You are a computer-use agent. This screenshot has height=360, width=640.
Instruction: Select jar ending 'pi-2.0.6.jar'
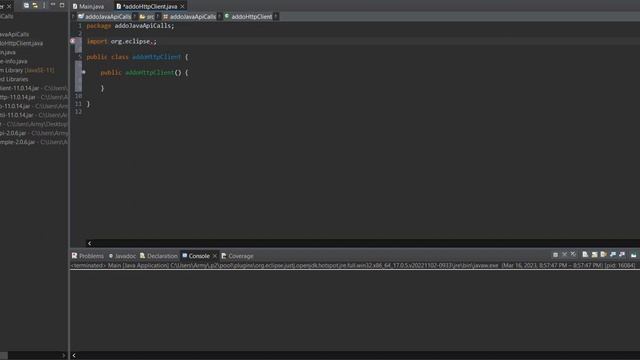pos(34,133)
